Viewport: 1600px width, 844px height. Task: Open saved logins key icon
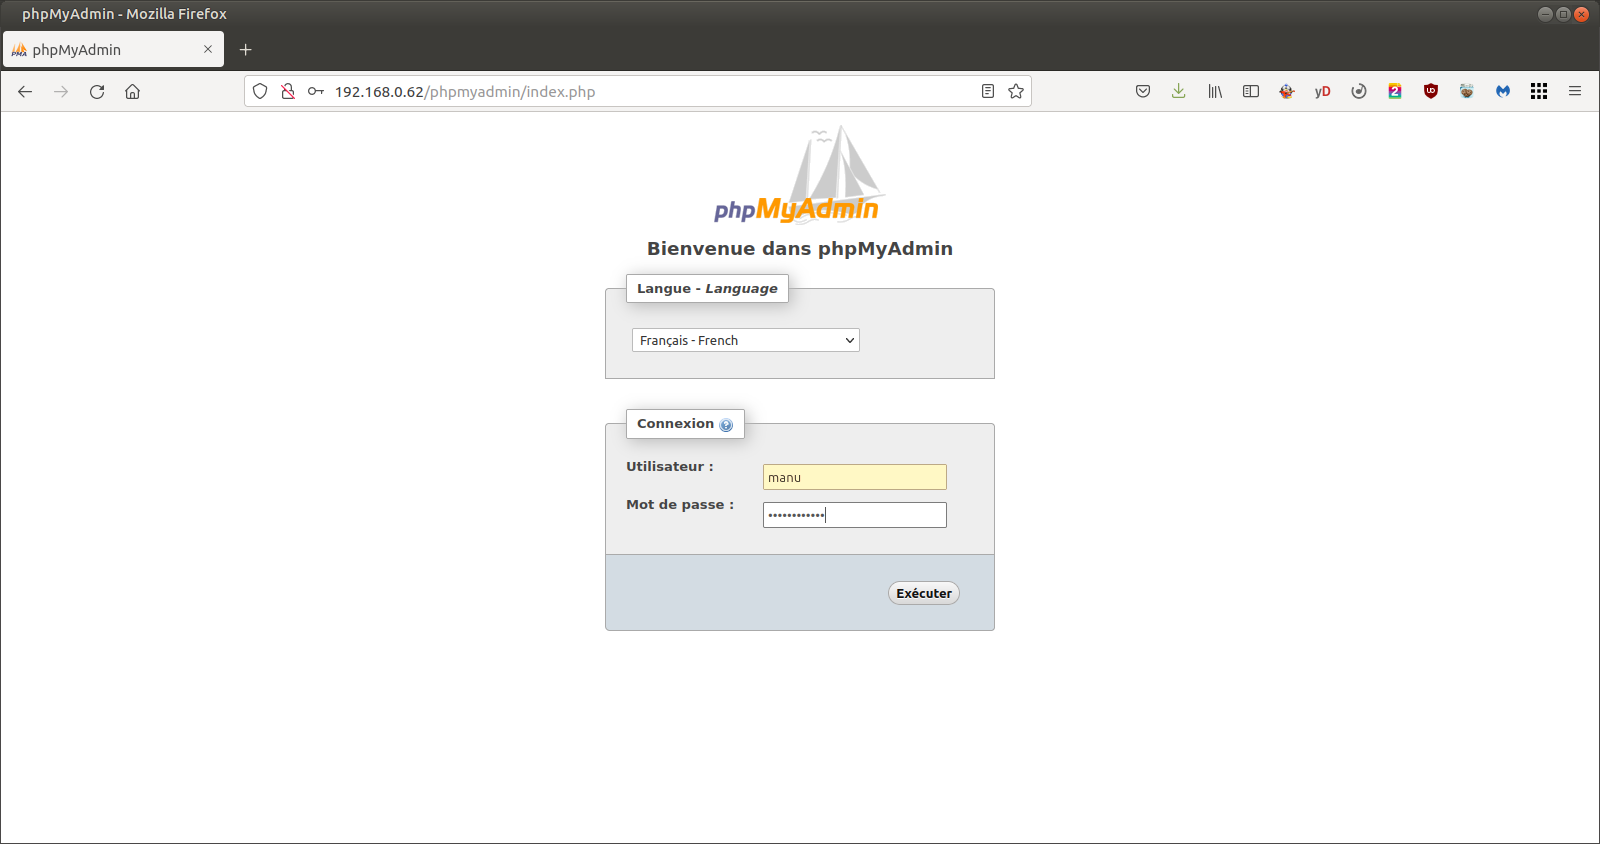coord(316,91)
